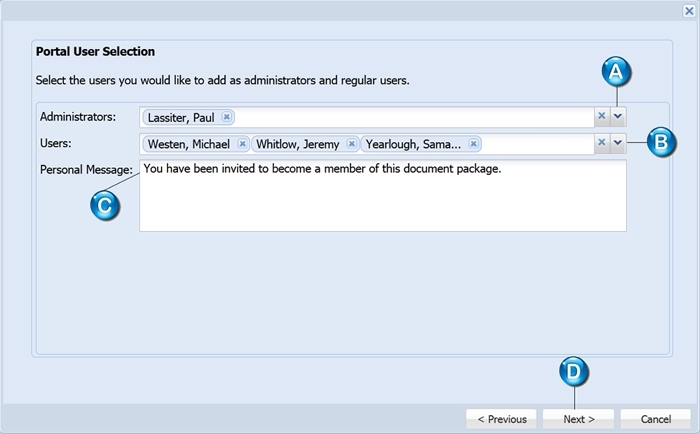Remove Yearlough, Sama... tag from Users
The width and height of the screenshot is (700, 434).
[x=474, y=144]
